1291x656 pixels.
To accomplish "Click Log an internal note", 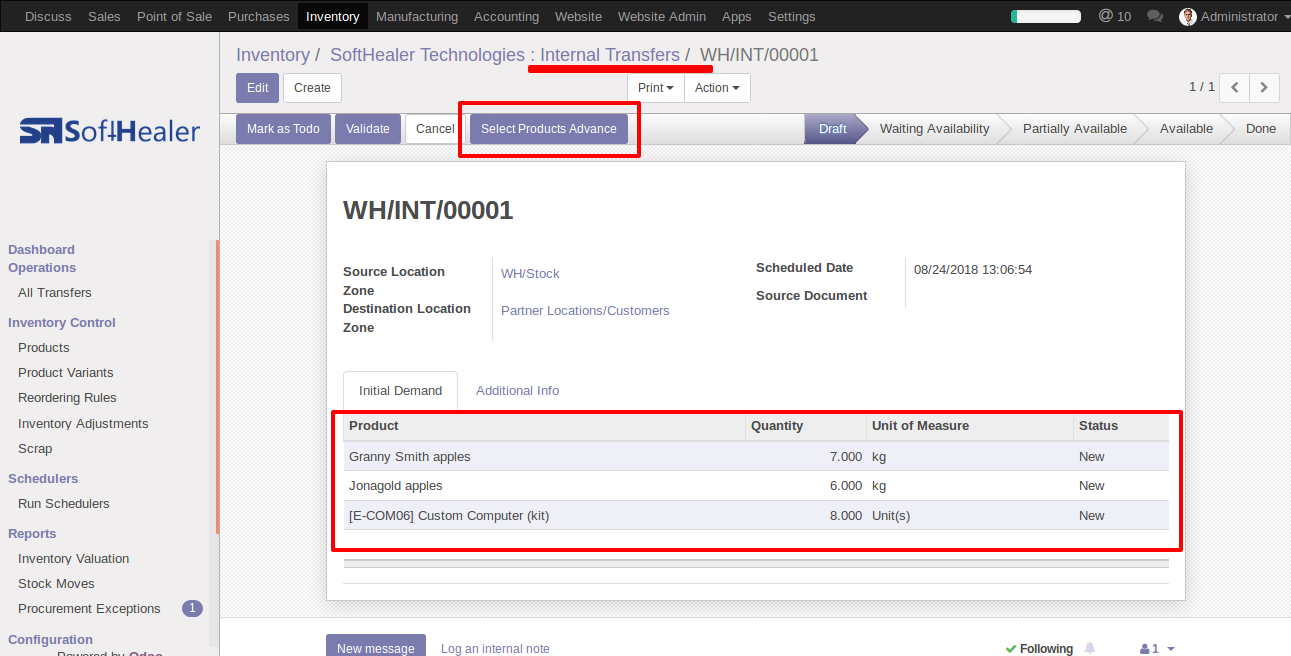I will click(x=495, y=649).
